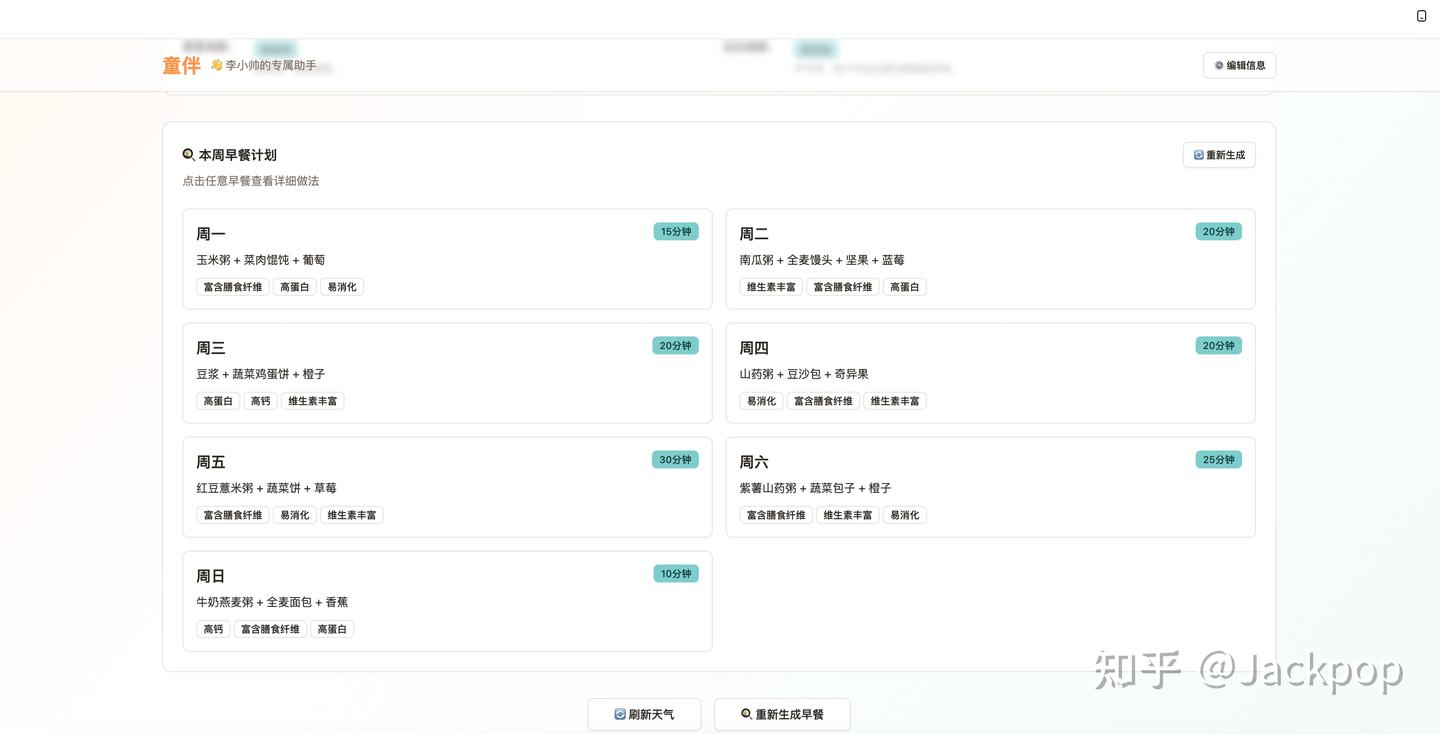Click the 10分钟 badge on Sunday

pos(676,574)
